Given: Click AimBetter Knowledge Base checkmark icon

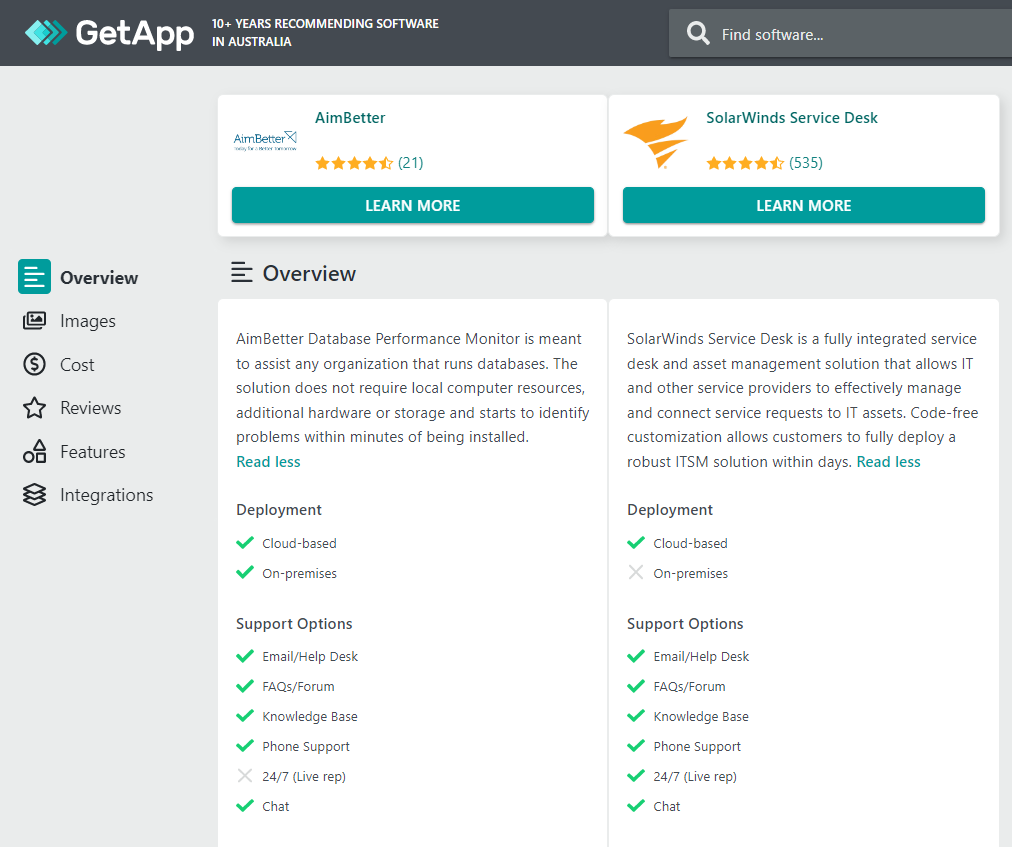Looking at the screenshot, I should [245, 716].
